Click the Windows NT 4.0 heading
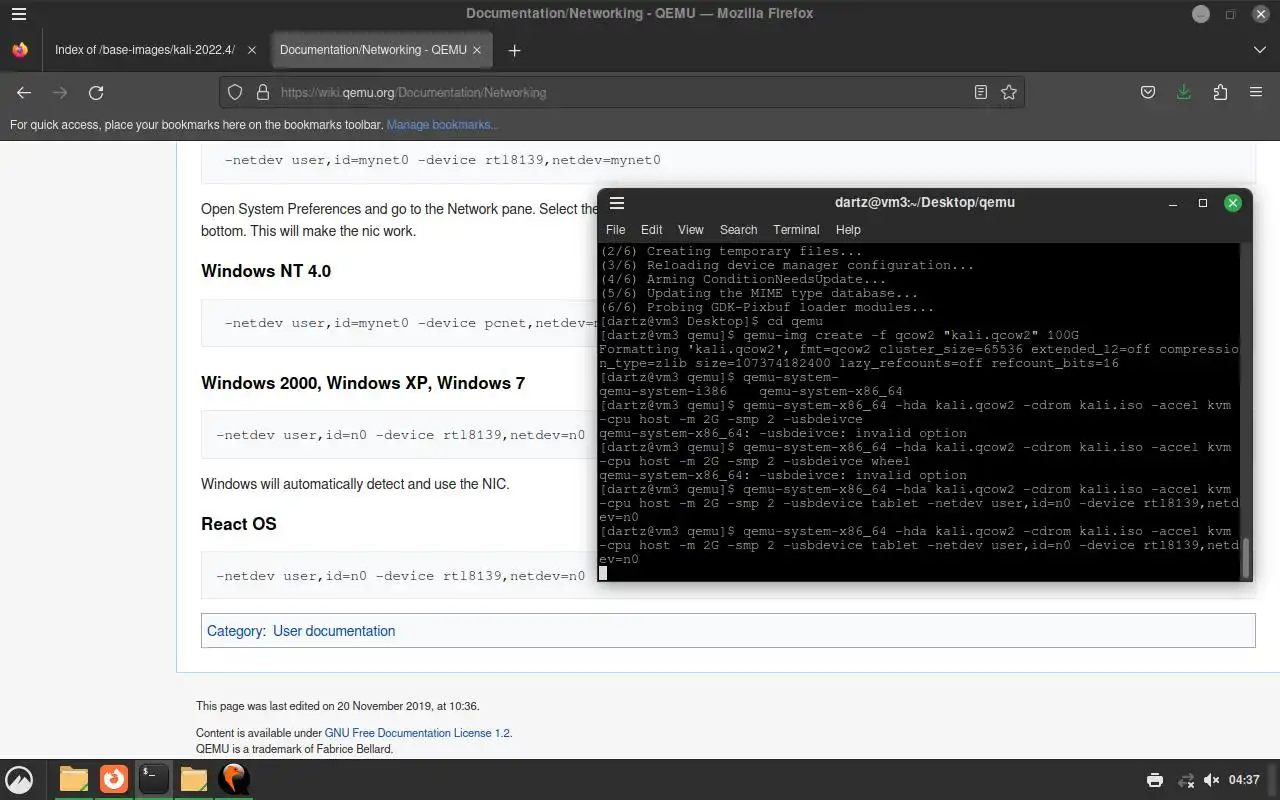Viewport: 1280px width, 800px height. [x=266, y=271]
